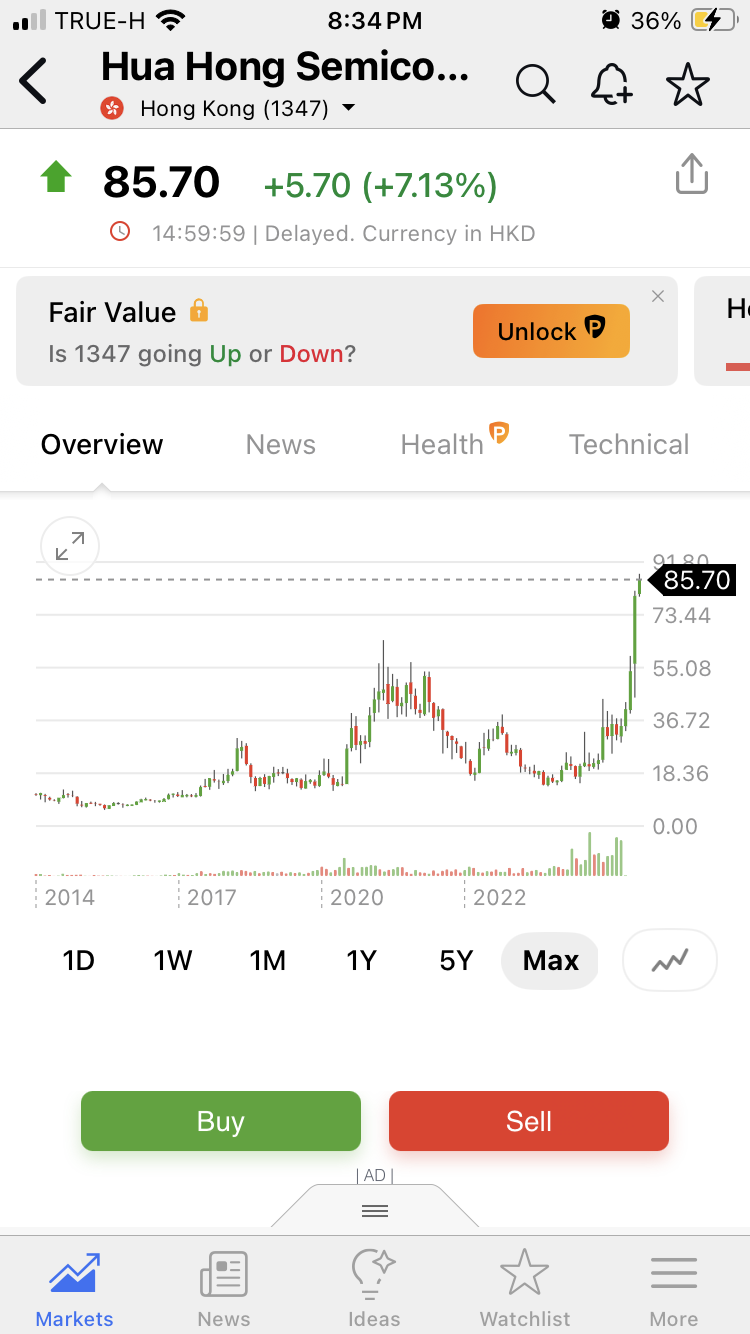Screen dimensions: 750x1334
Task: Tap the red Down link in Fair Value
Action: [312, 354]
